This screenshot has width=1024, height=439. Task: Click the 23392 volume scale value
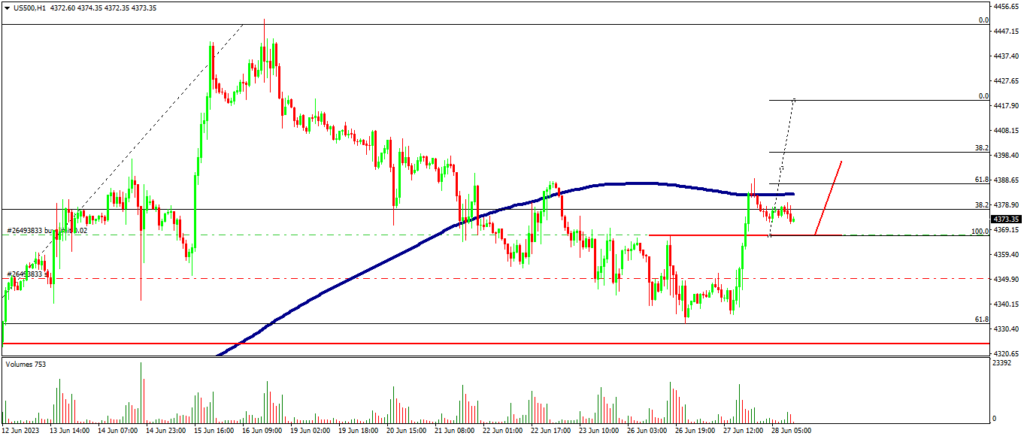tap(1003, 366)
